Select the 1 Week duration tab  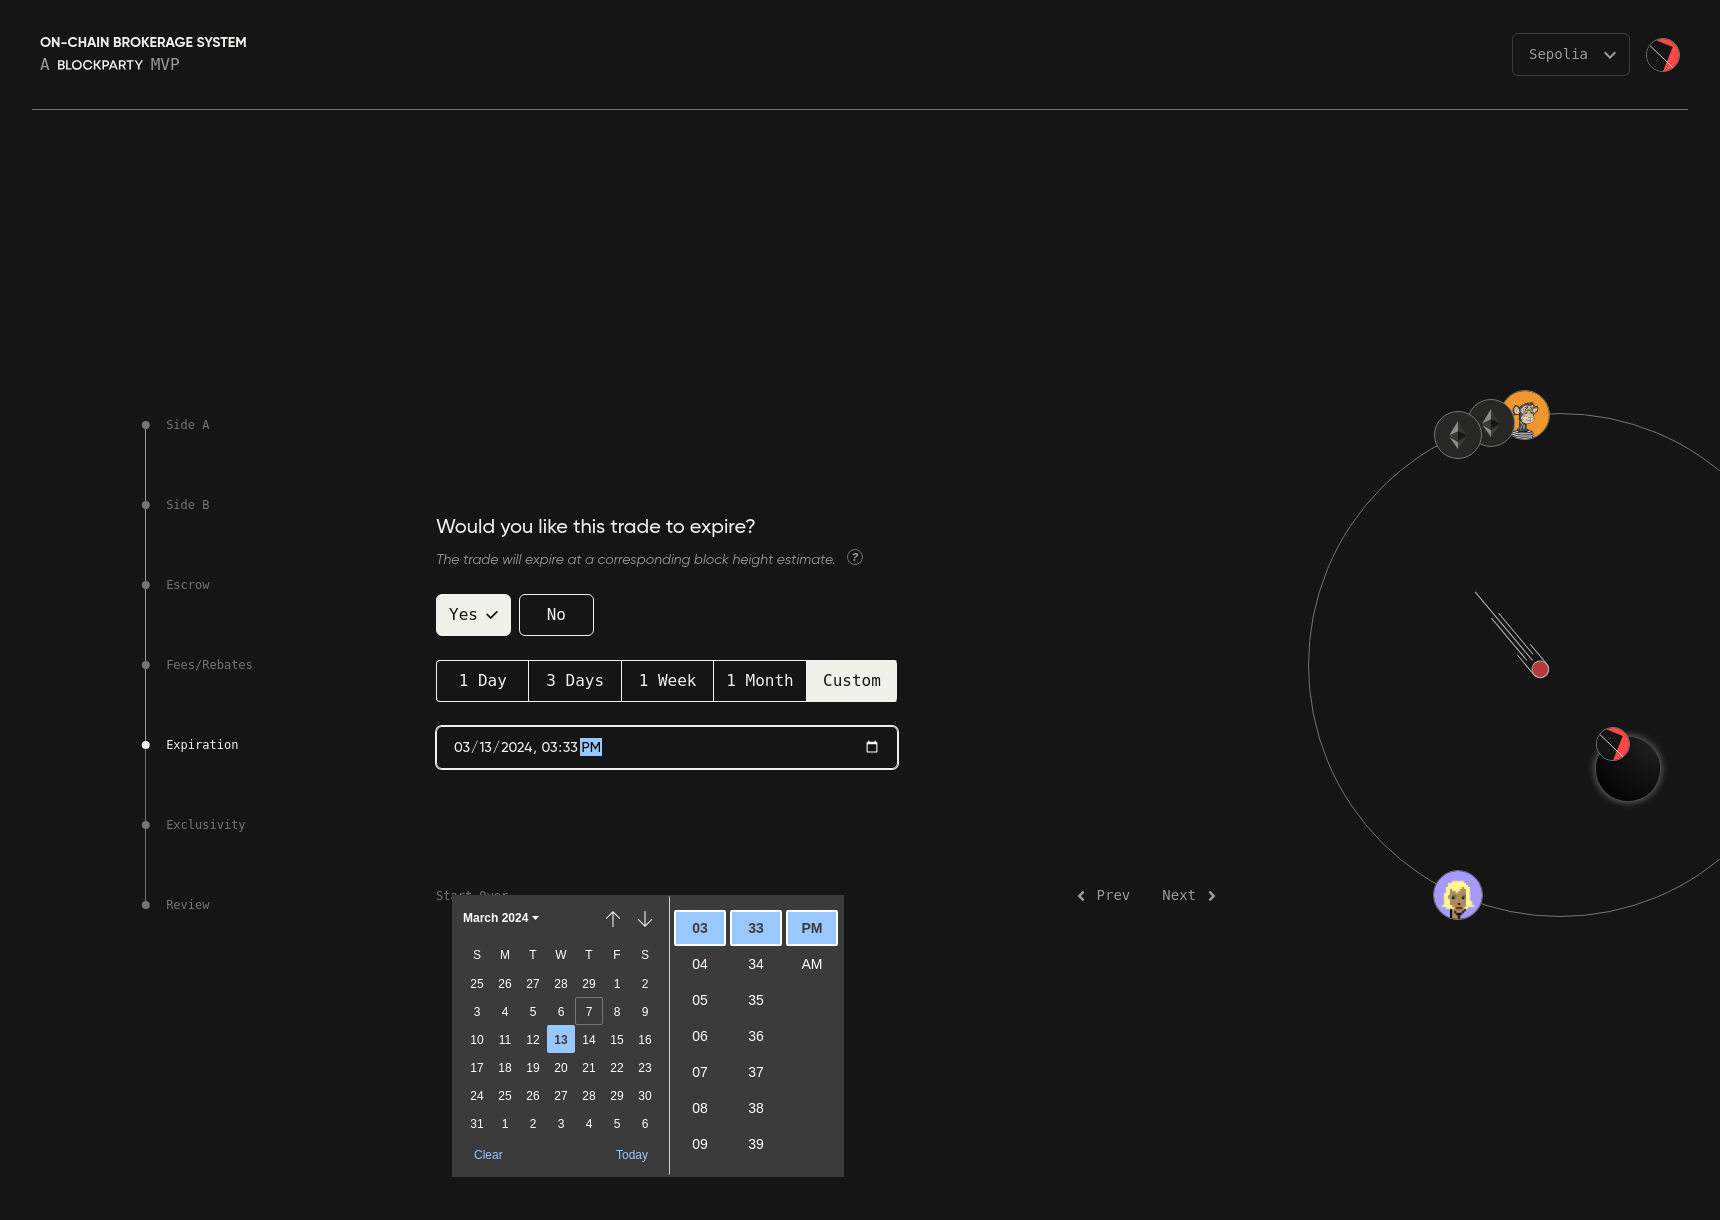[x=667, y=681]
